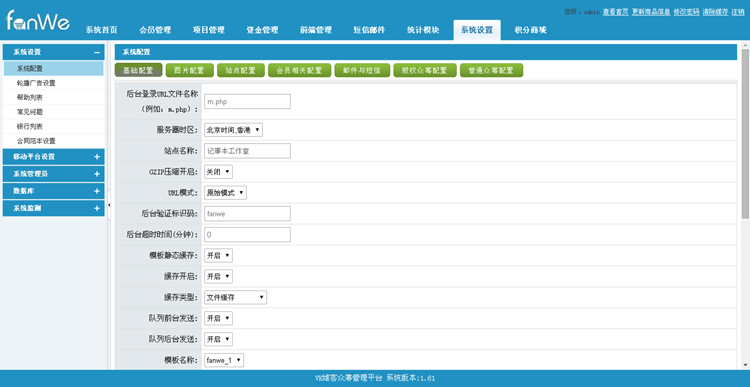Image resolution: width=750 pixels, height=387 pixels.
Task: Switch to the 会员相关配置 config tab
Action: 299,70
